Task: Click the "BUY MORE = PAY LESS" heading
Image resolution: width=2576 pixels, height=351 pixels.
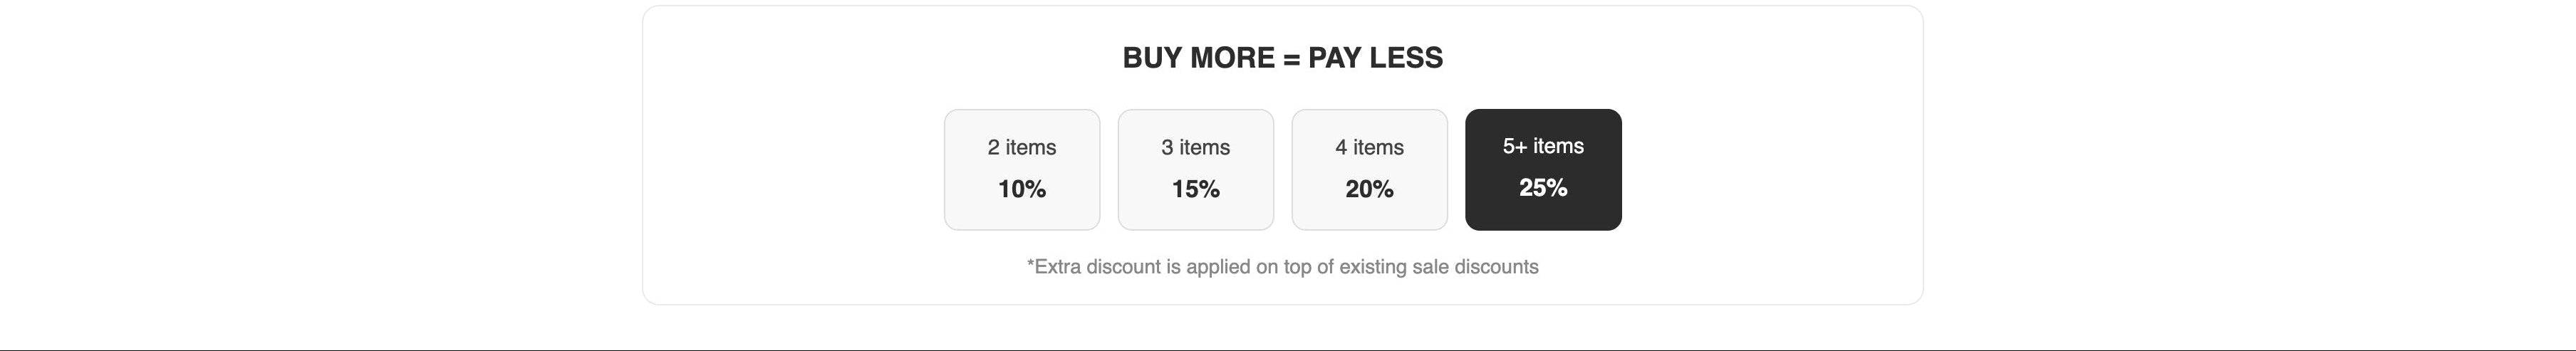Action: (1282, 58)
